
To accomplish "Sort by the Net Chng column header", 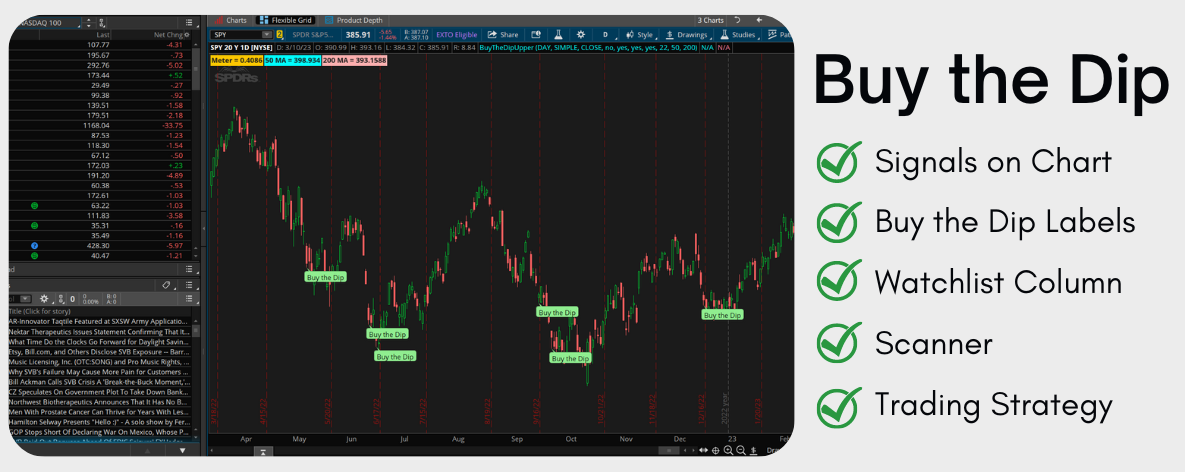I will tap(168, 35).
